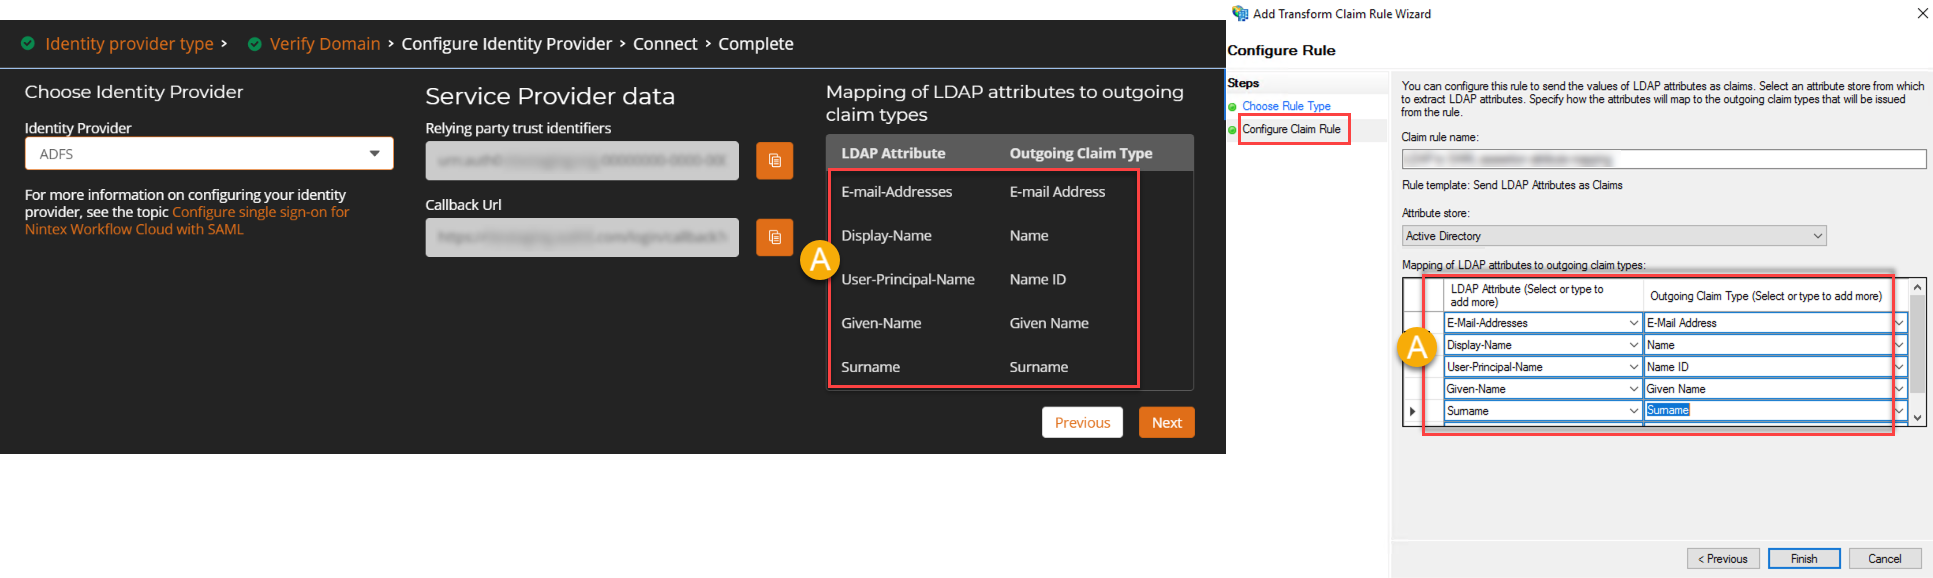The height and width of the screenshot is (578, 1933).
Task: Click the mapping table scrollbar down arrow
Action: pyautogui.click(x=1917, y=418)
